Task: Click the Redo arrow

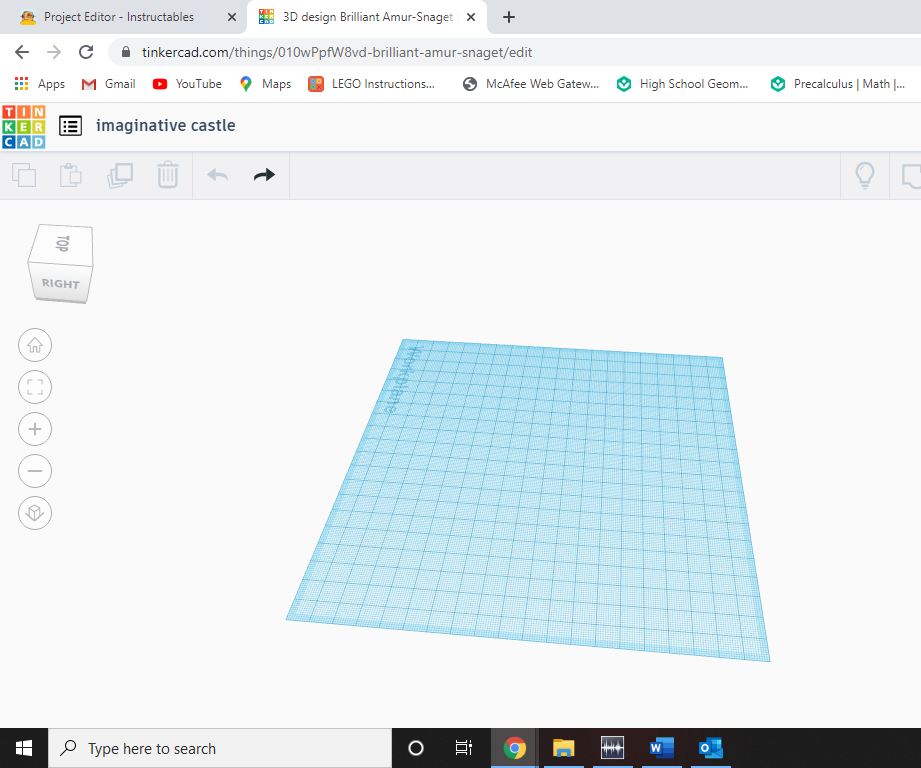Action: pos(264,175)
